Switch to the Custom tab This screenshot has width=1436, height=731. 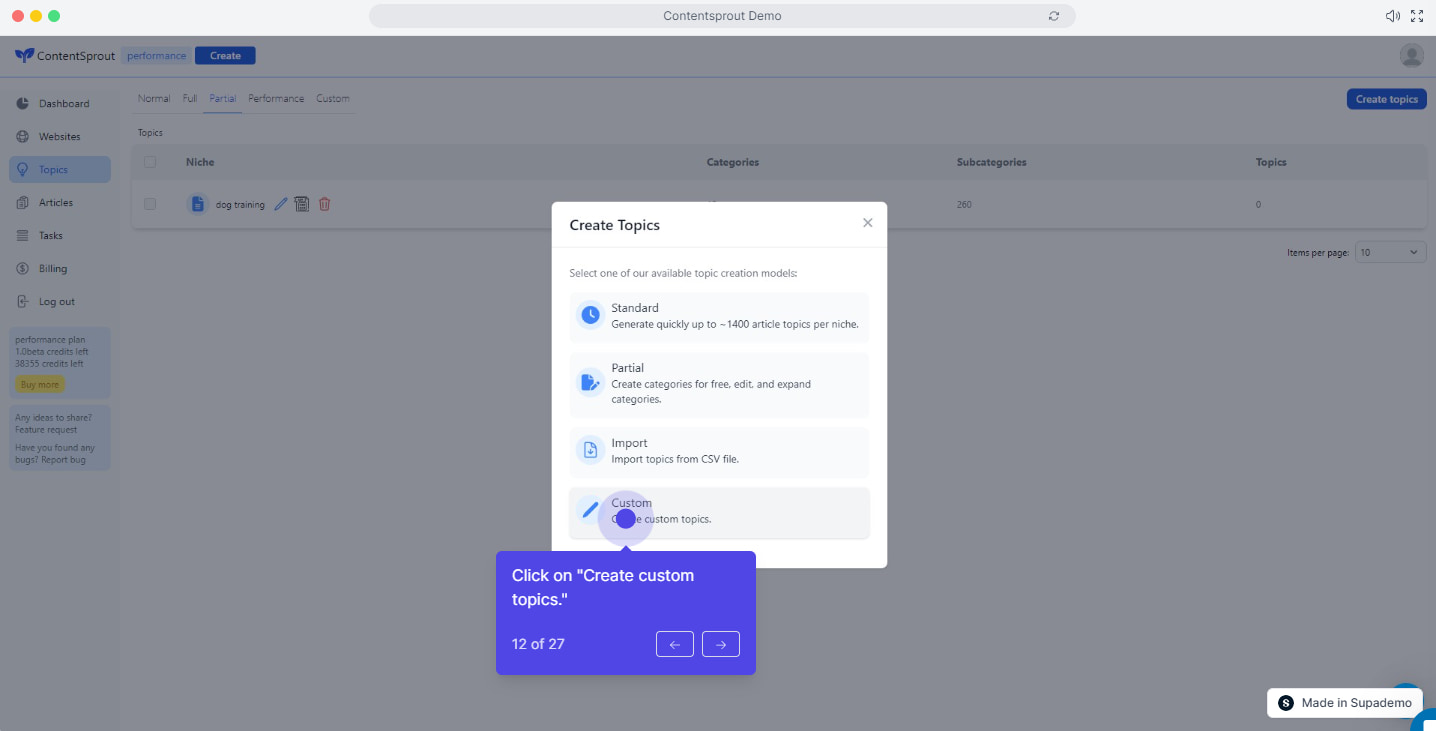[333, 98]
